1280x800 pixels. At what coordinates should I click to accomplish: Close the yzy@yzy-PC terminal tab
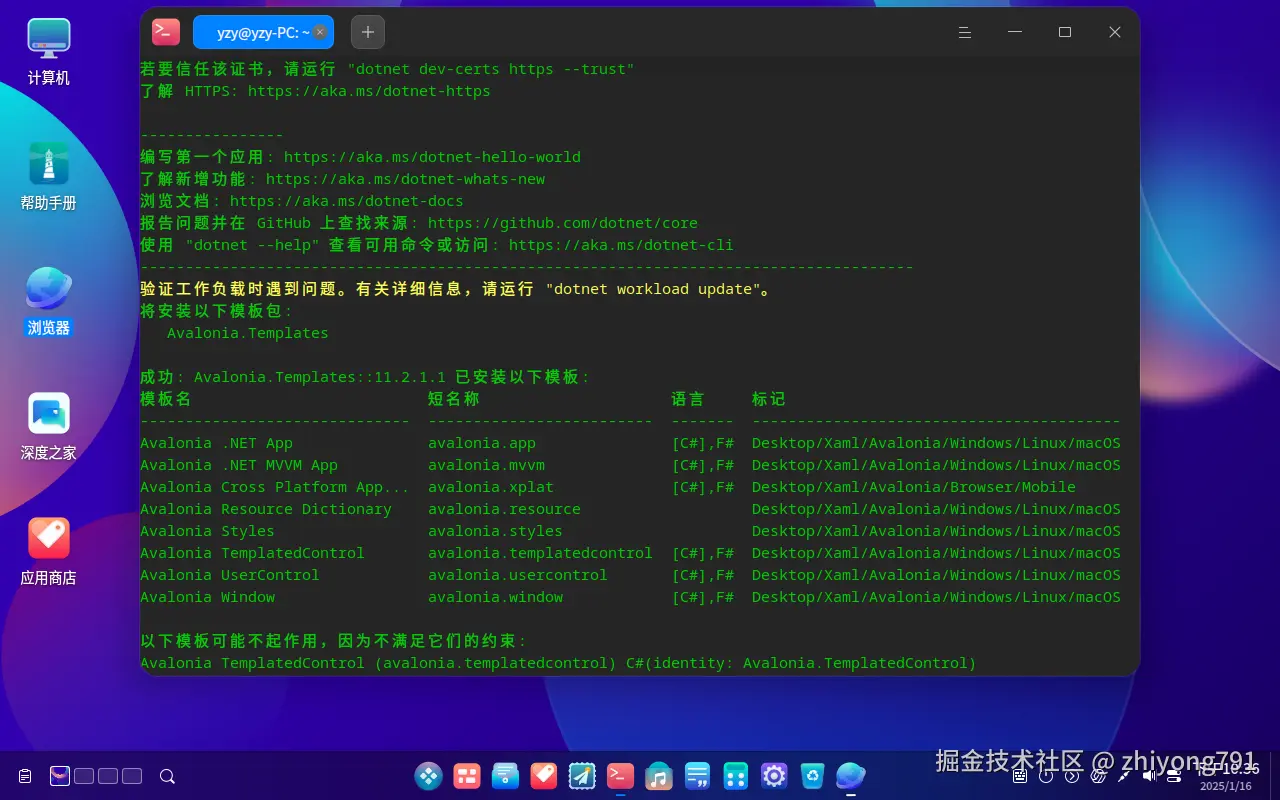[x=320, y=32]
